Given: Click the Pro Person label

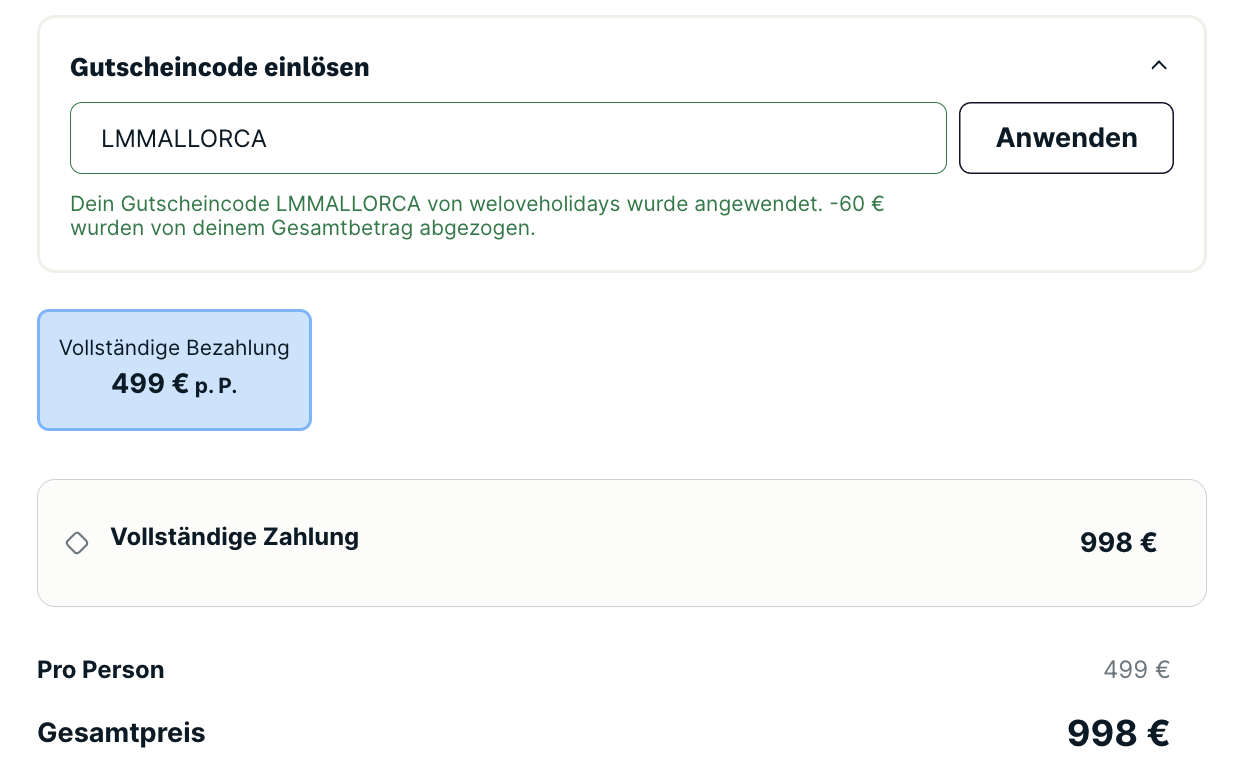Looking at the screenshot, I should pyautogui.click(x=101, y=670).
